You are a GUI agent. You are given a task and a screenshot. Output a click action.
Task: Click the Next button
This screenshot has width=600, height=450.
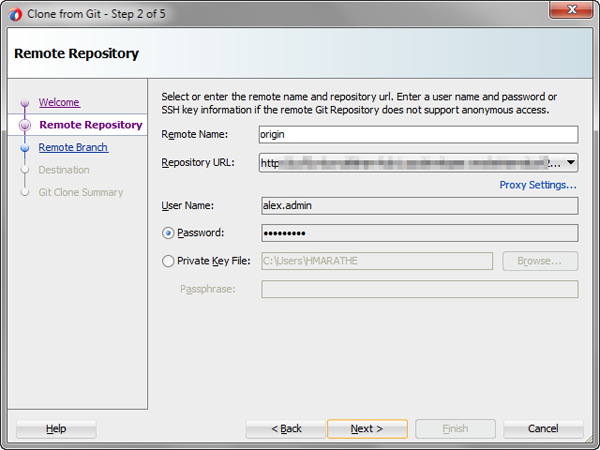tap(366, 429)
